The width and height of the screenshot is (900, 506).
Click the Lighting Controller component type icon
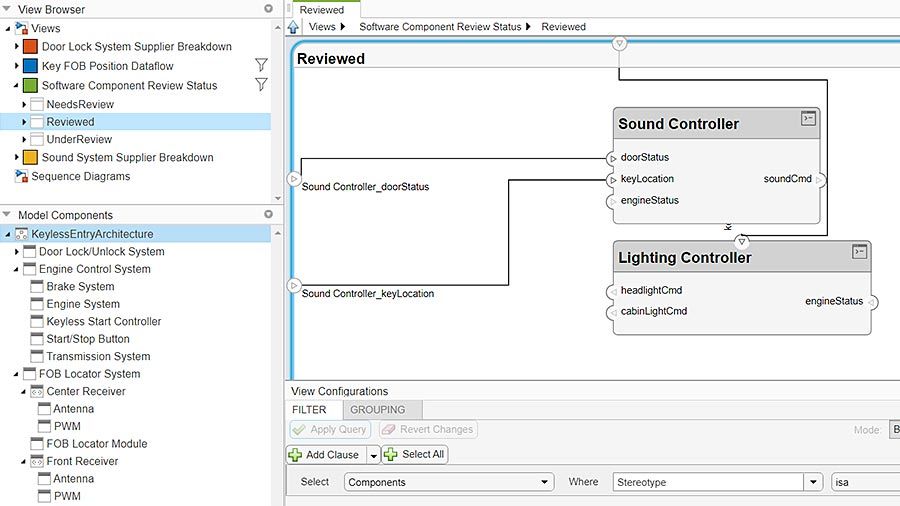pyautogui.click(x=858, y=252)
